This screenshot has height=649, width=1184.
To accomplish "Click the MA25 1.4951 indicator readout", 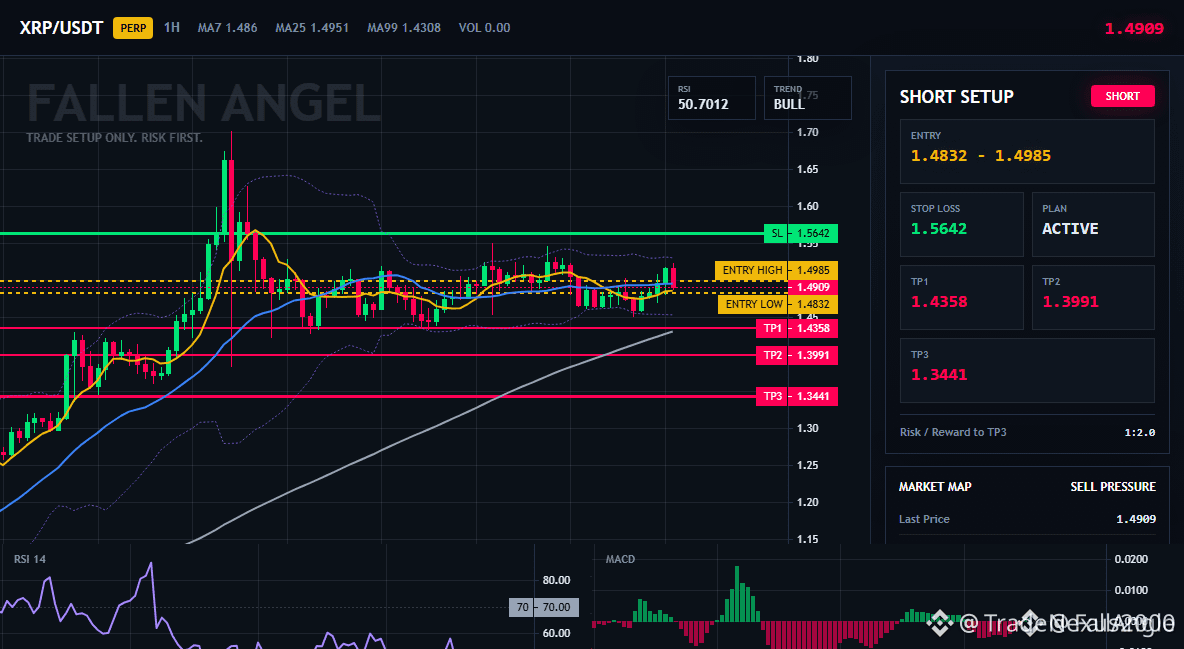I will [312, 28].
